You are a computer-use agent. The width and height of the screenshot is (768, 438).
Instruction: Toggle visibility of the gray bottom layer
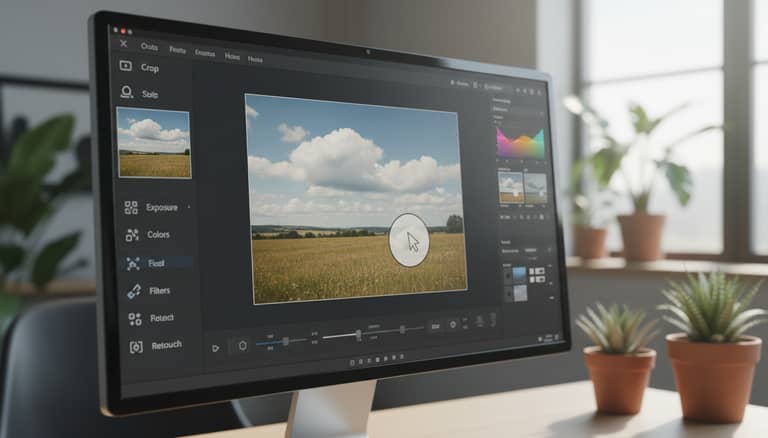509,294
